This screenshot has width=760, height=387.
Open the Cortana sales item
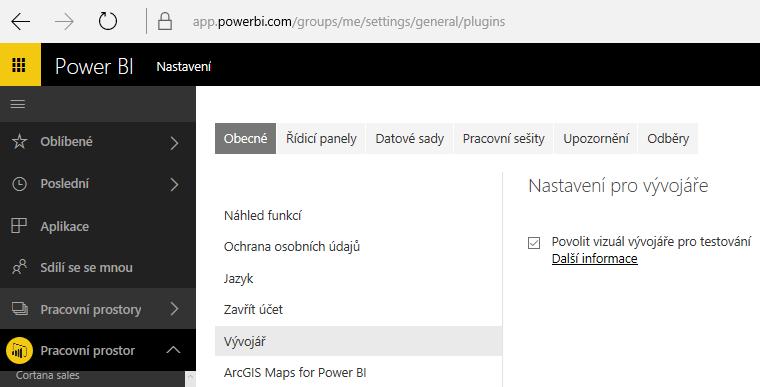(48, 375)
